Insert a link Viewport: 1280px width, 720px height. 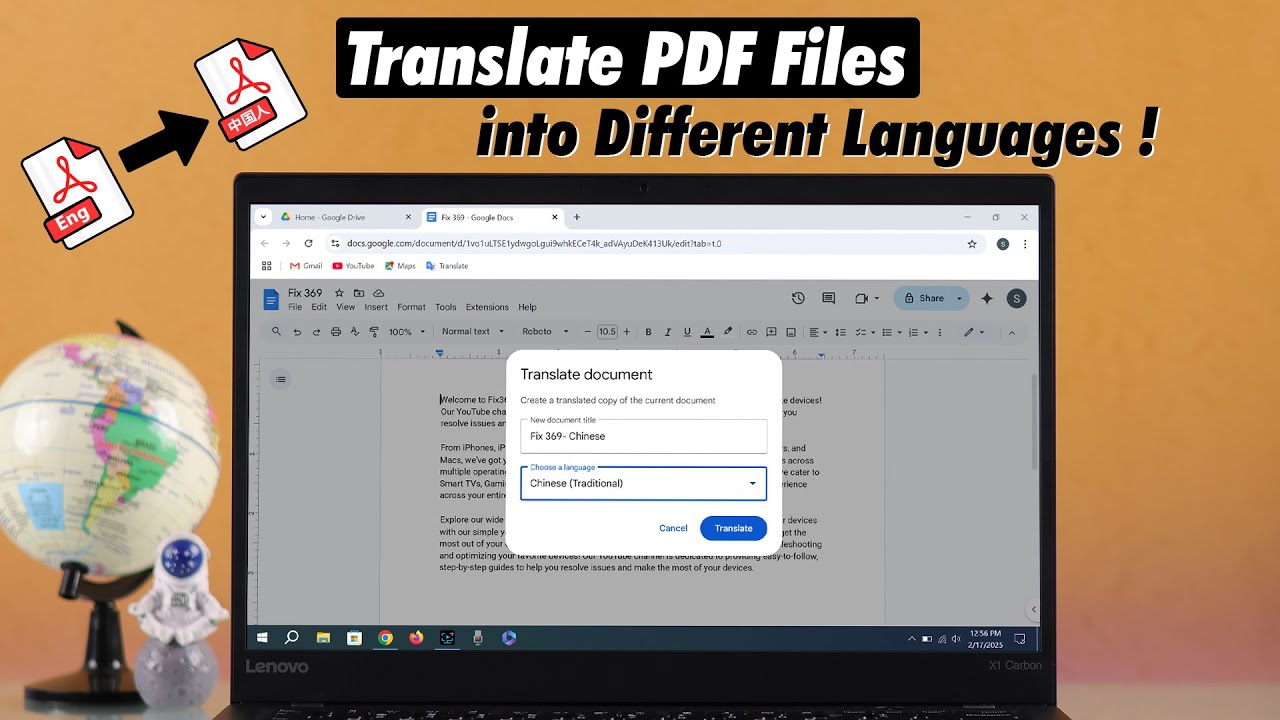pos(752,332)
